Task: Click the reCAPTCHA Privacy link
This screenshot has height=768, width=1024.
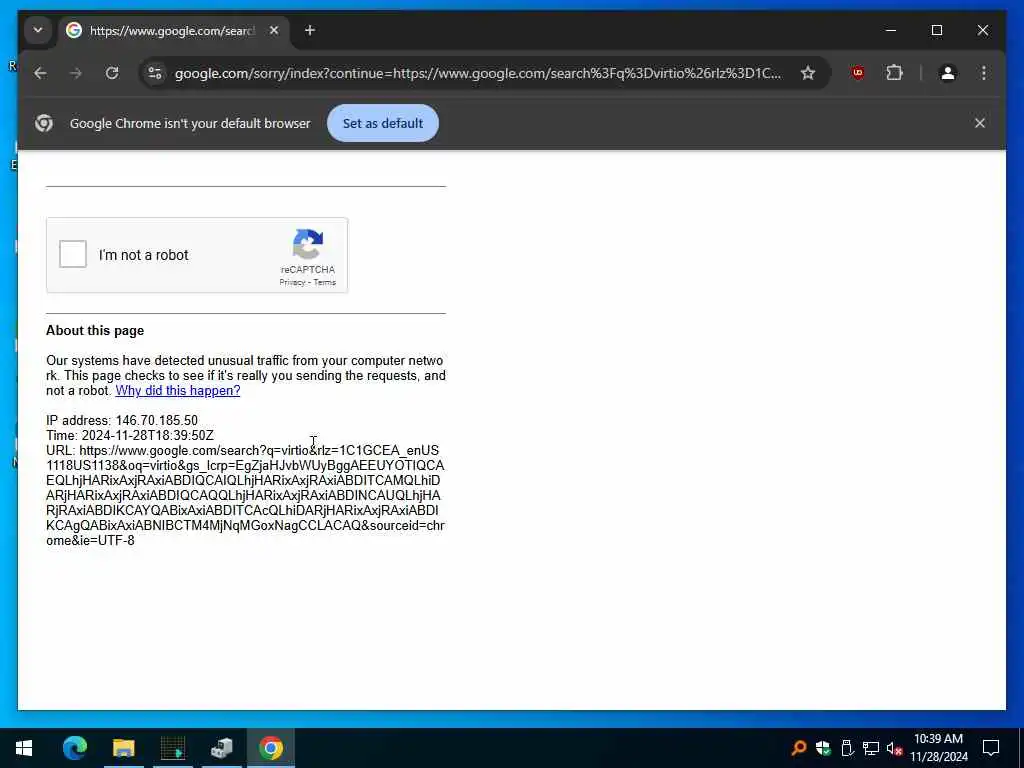Action: pyautogui.click(x=292, y=282)
